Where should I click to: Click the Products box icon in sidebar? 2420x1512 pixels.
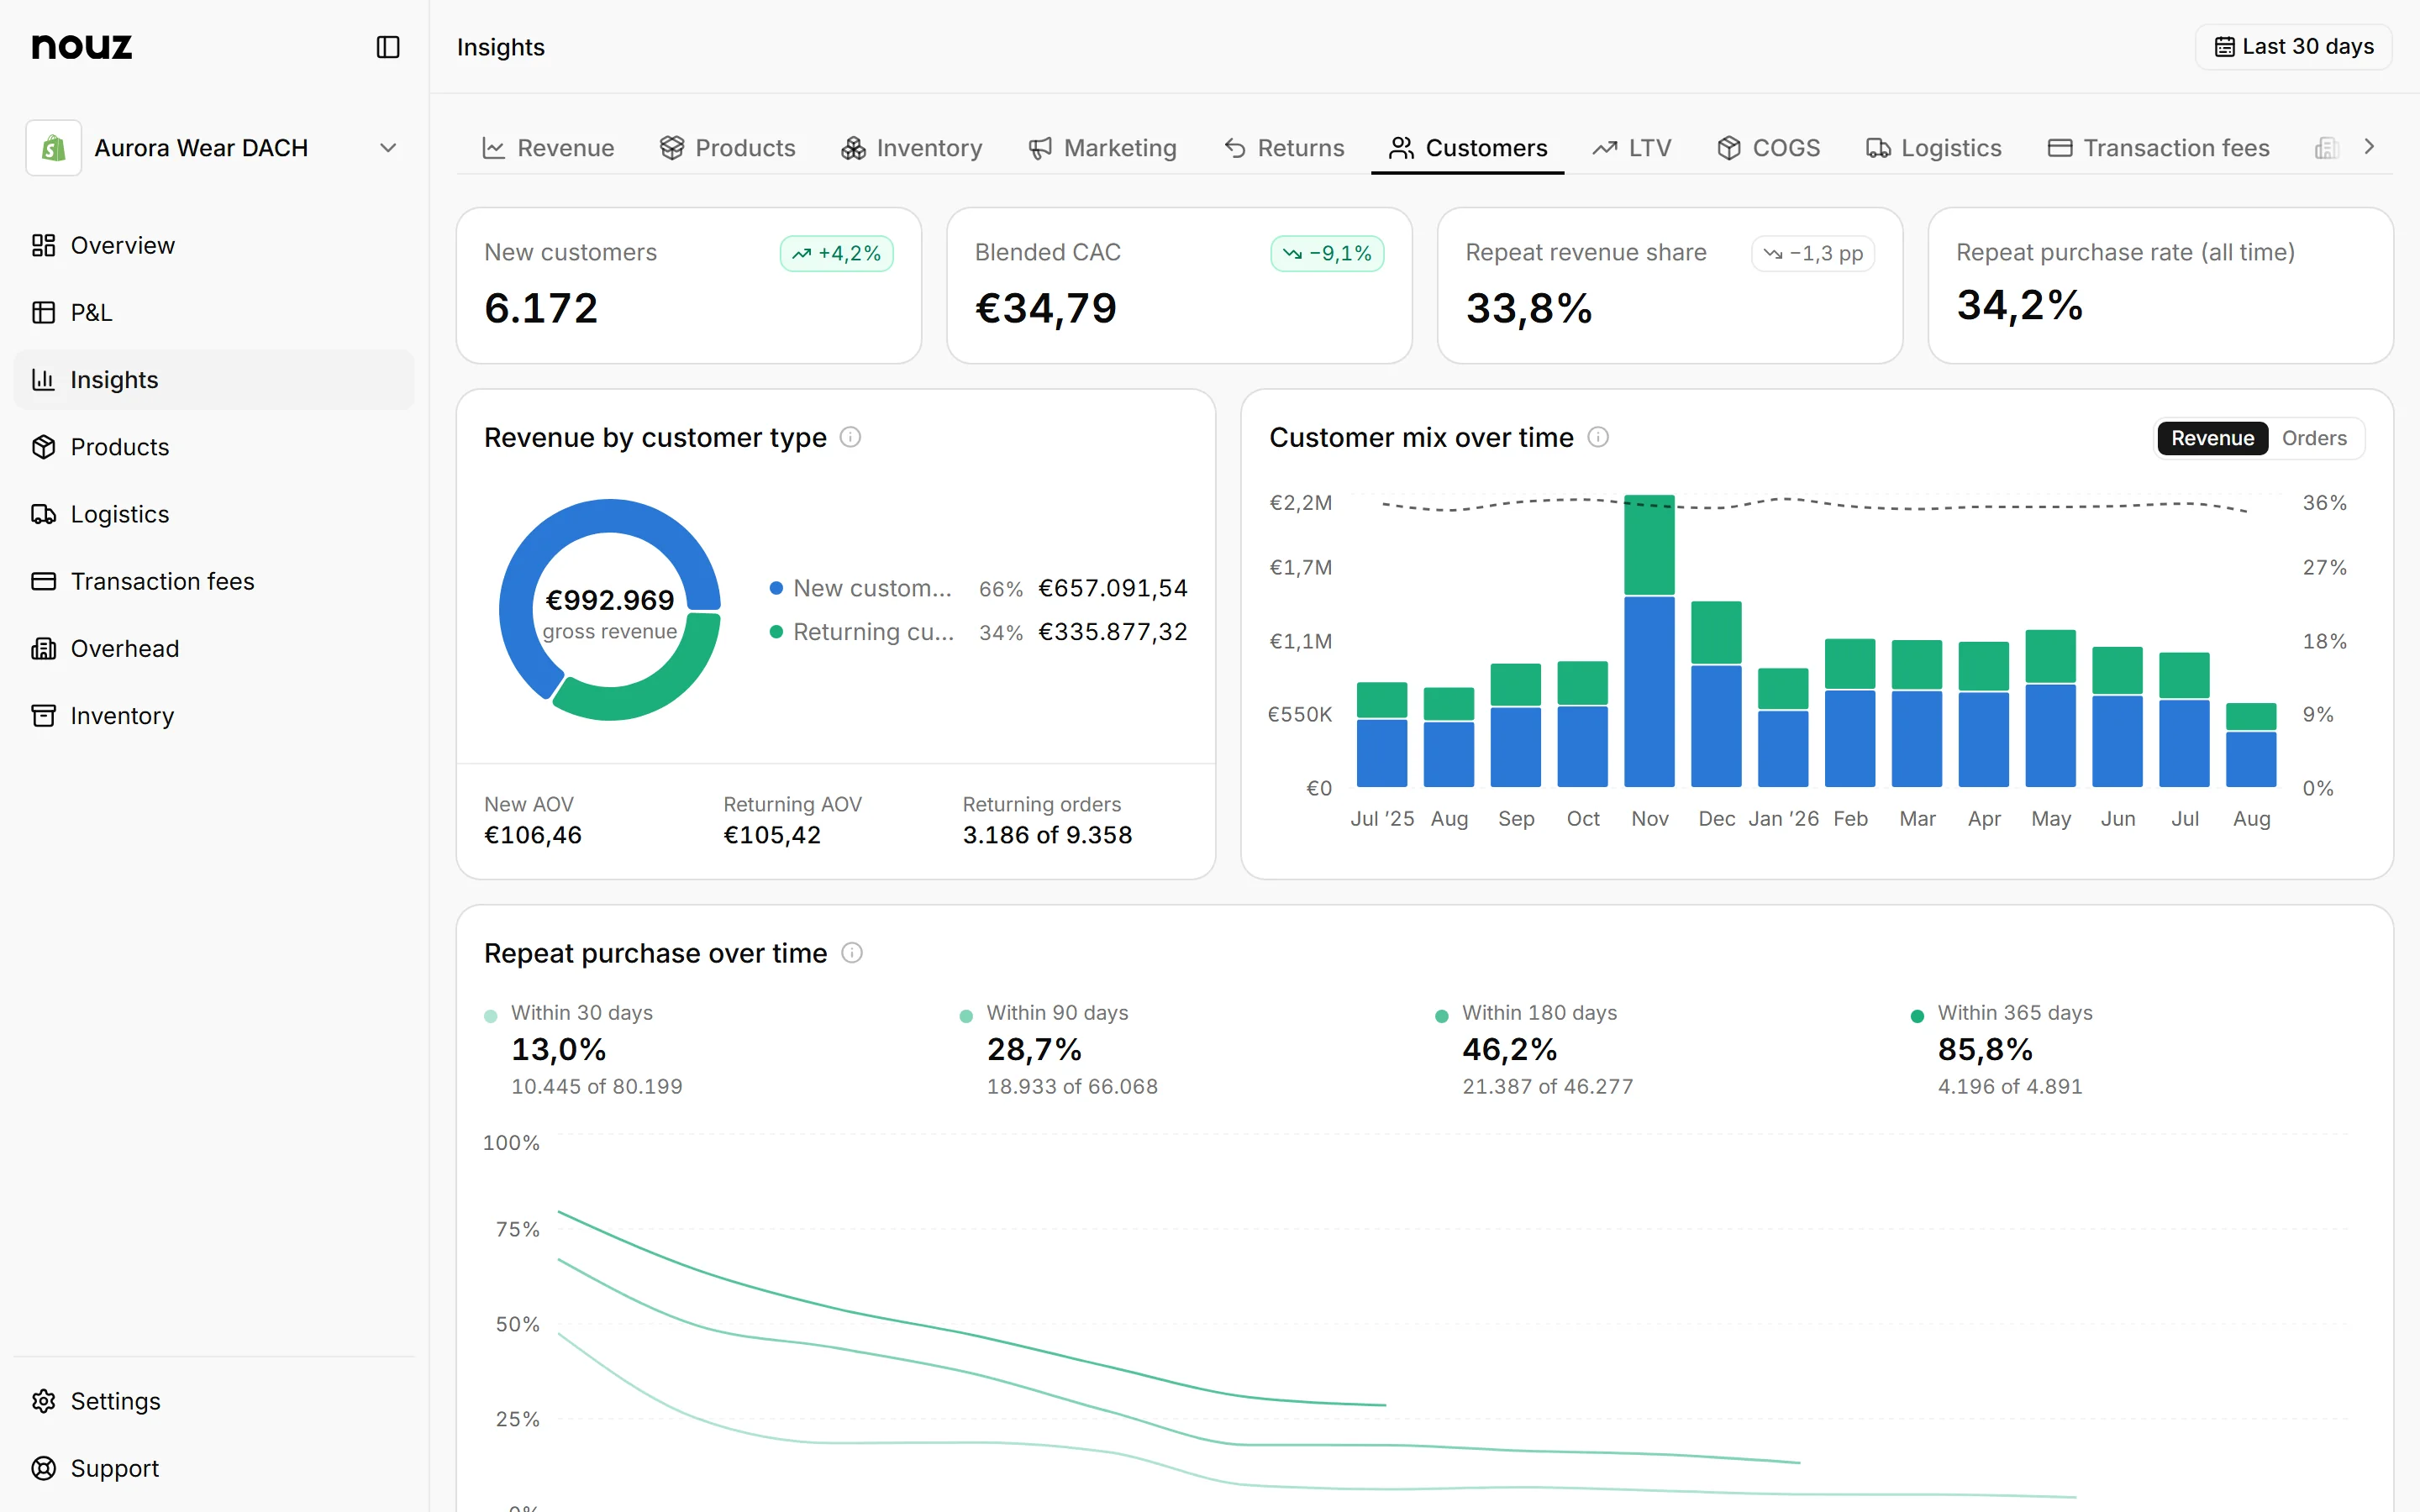click(43, 446)
